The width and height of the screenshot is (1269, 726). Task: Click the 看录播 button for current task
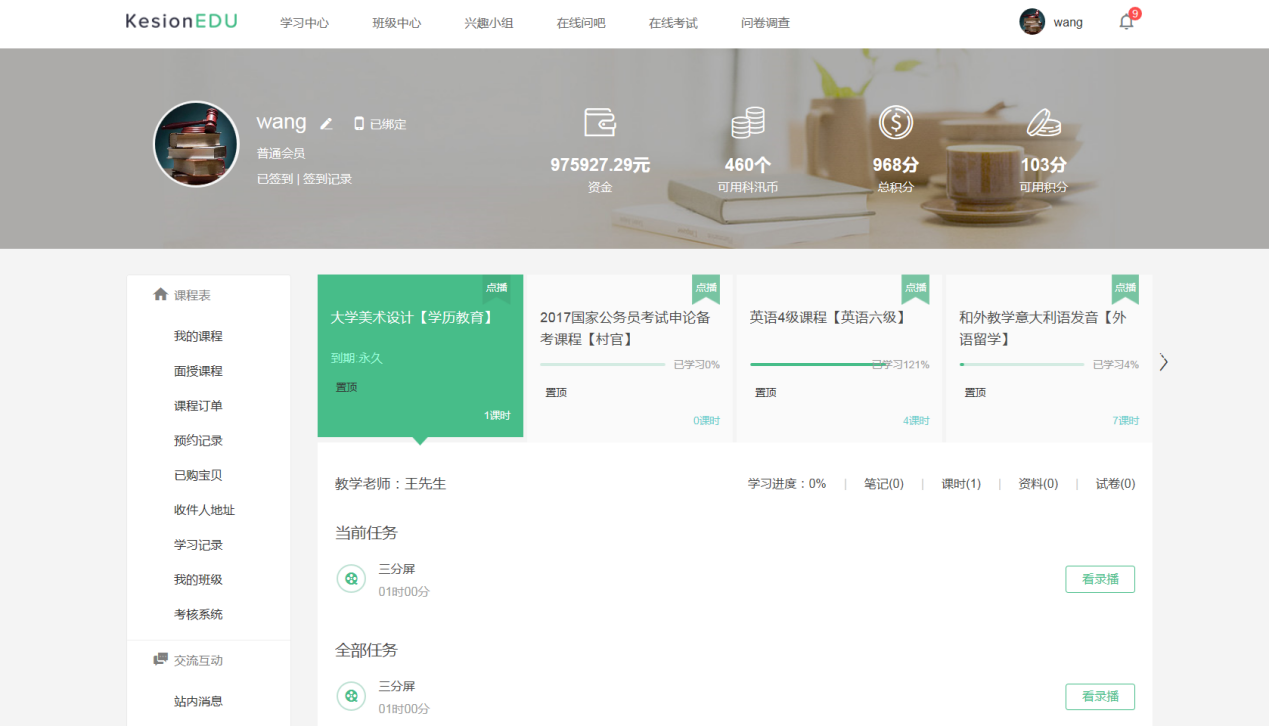tap(1099, 579)
